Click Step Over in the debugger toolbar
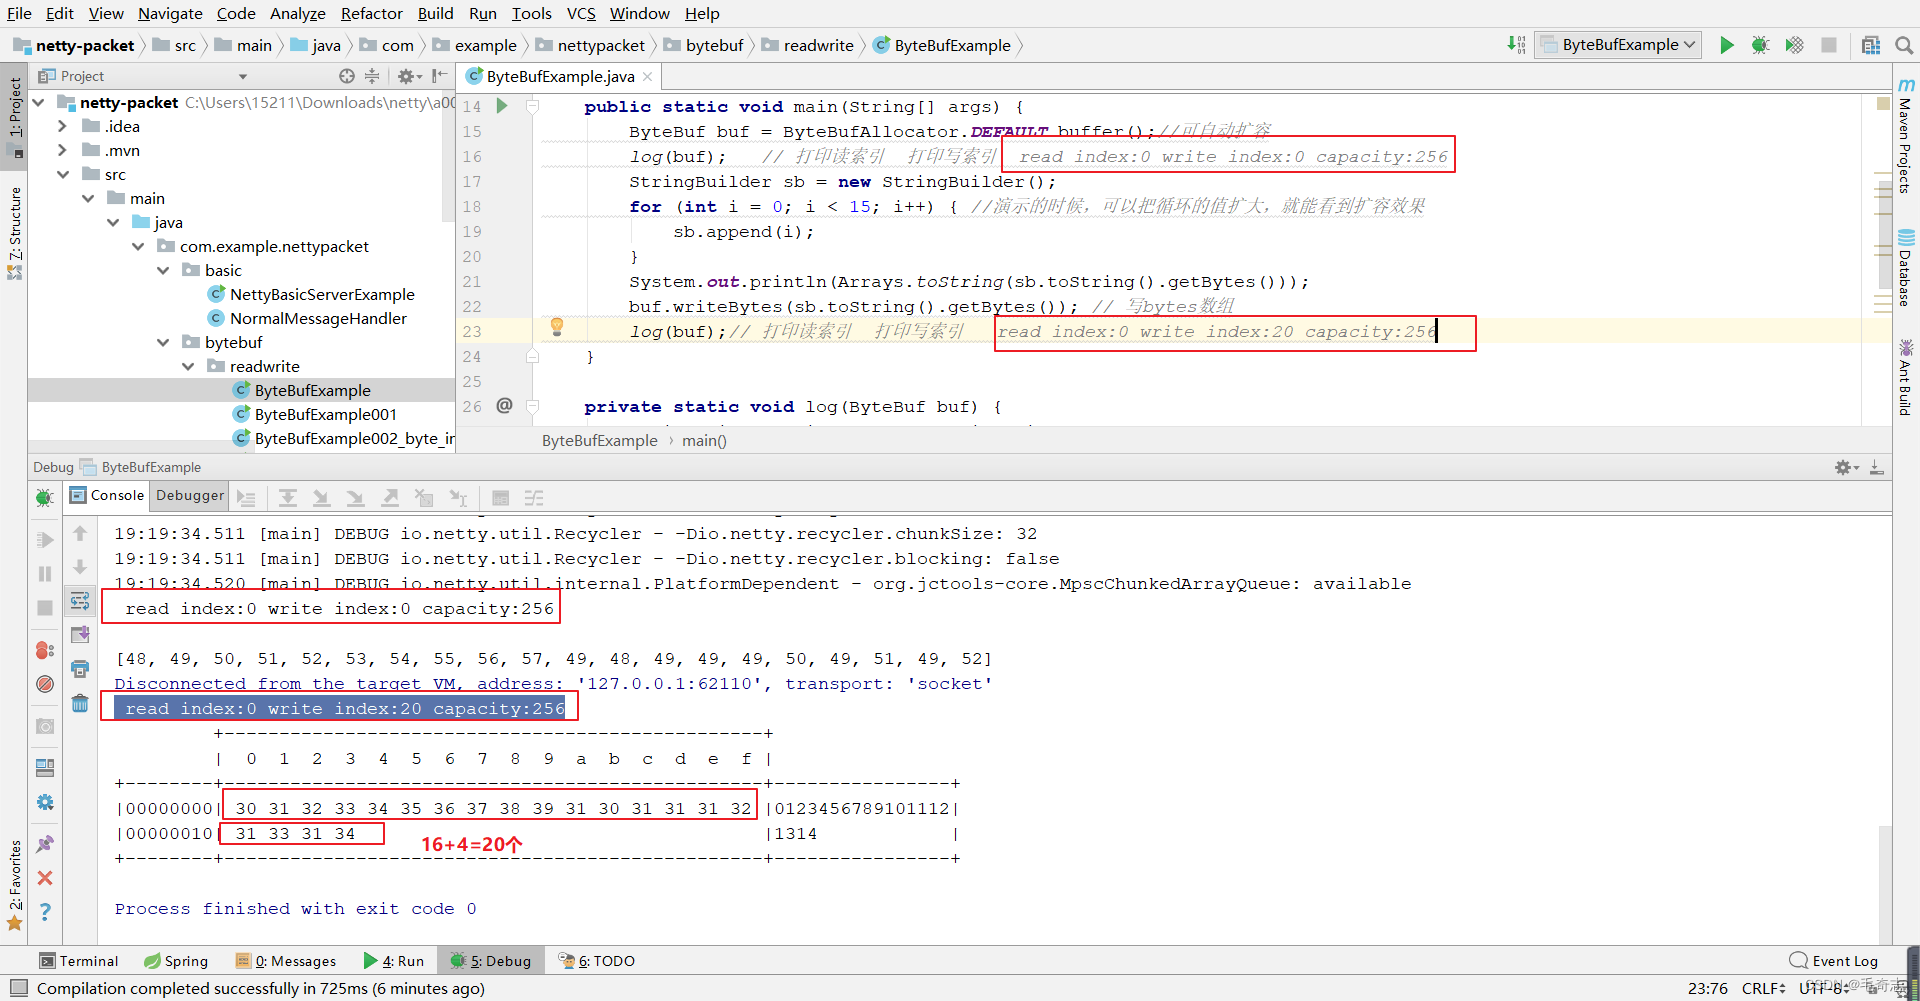The width and height of the screenshot is (1920, 1001). 288,498
